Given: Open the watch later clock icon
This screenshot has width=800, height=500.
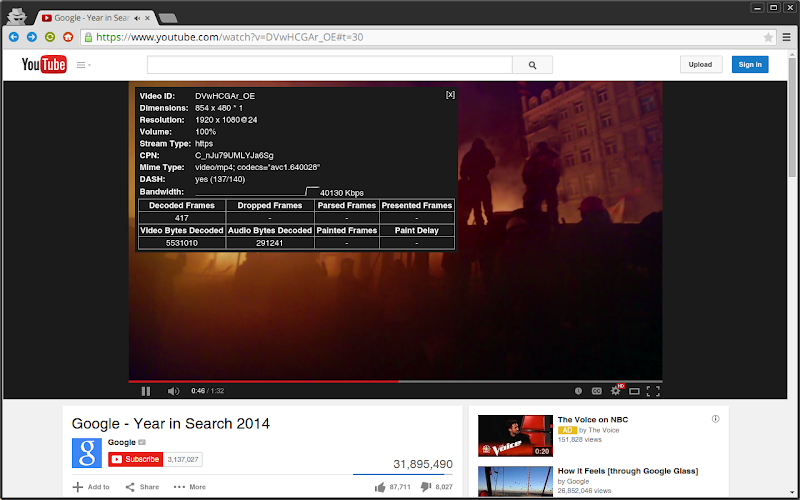Looking at the screenshot, I should (578, 391).
